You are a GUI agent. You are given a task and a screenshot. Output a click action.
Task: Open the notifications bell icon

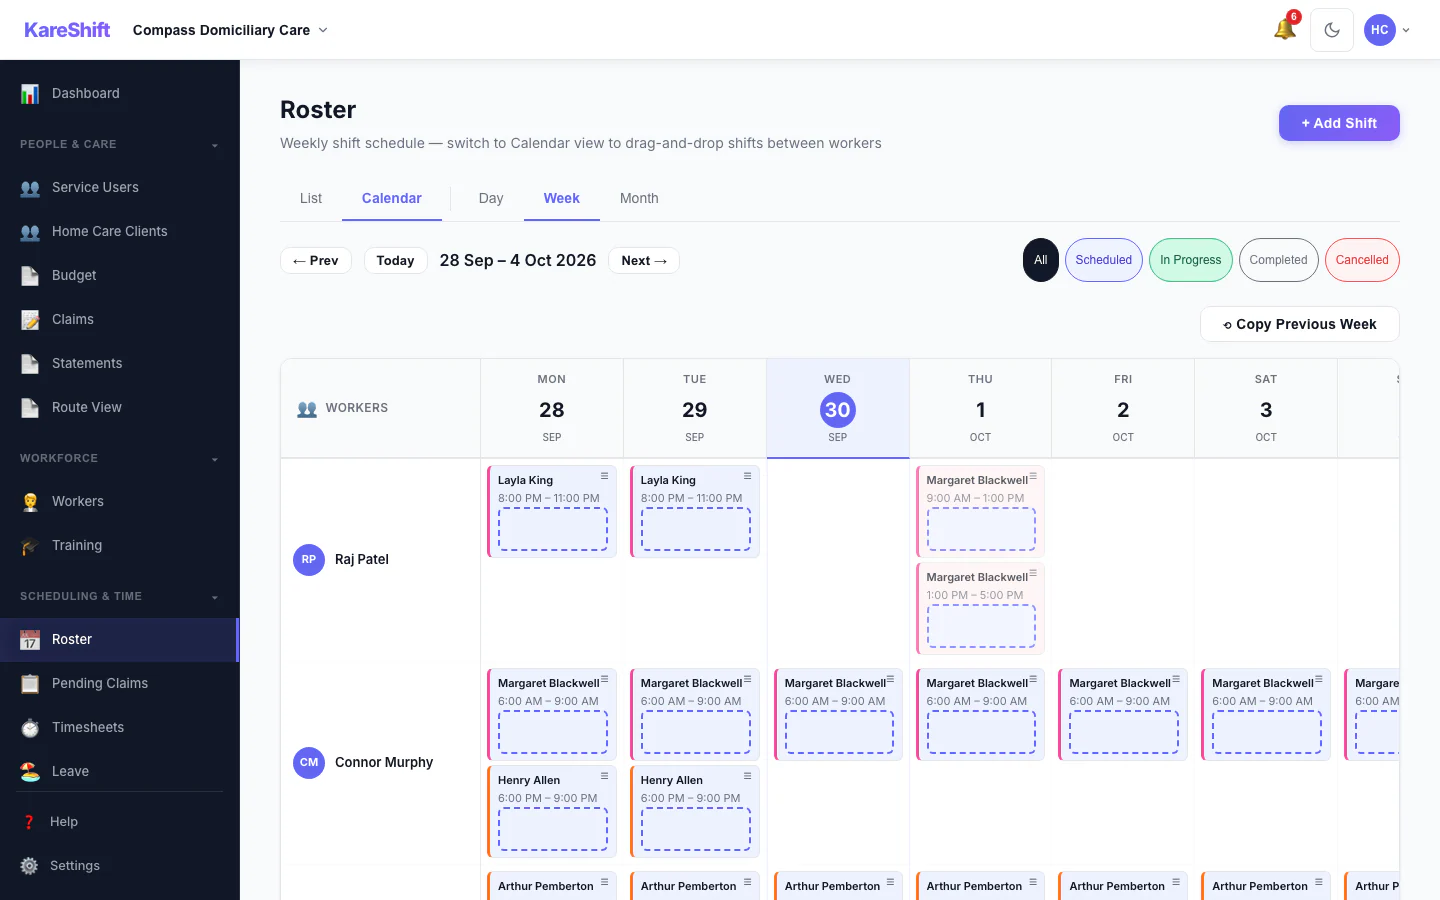[x=1285, y=30]
